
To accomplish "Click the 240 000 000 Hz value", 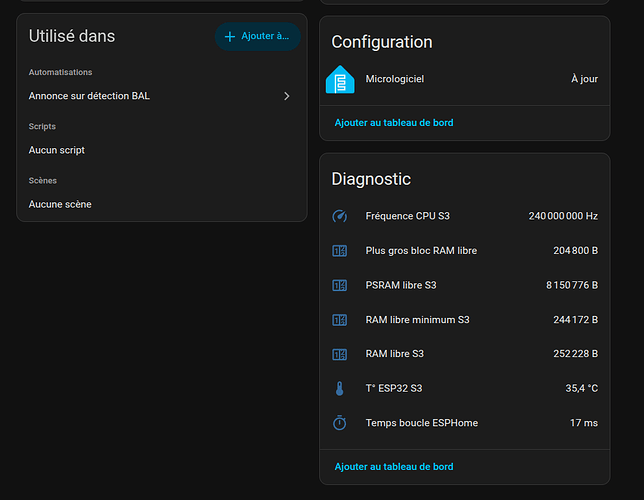I will point(563,216).
